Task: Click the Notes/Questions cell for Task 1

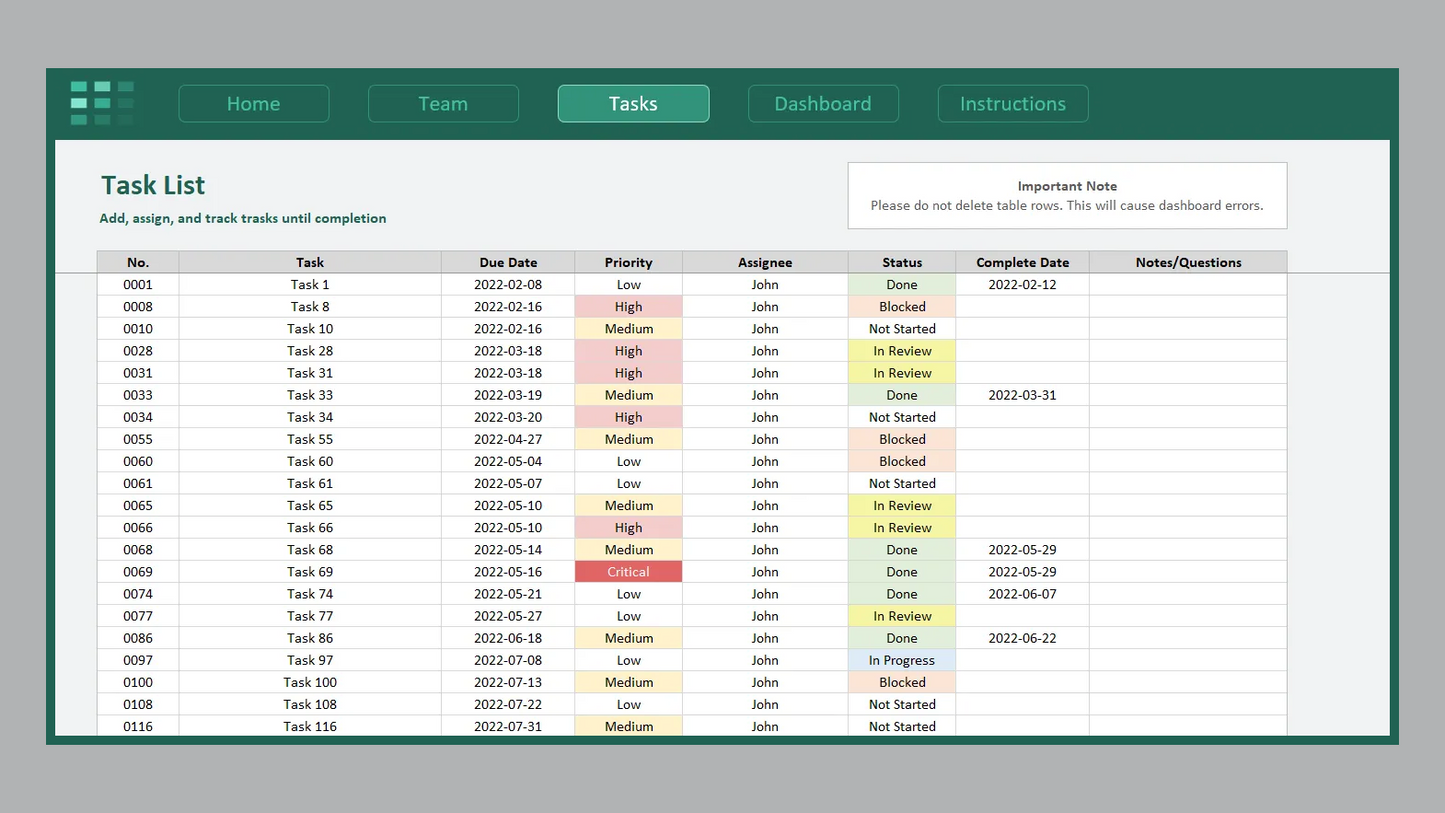Action: [x=1187, y=285]
